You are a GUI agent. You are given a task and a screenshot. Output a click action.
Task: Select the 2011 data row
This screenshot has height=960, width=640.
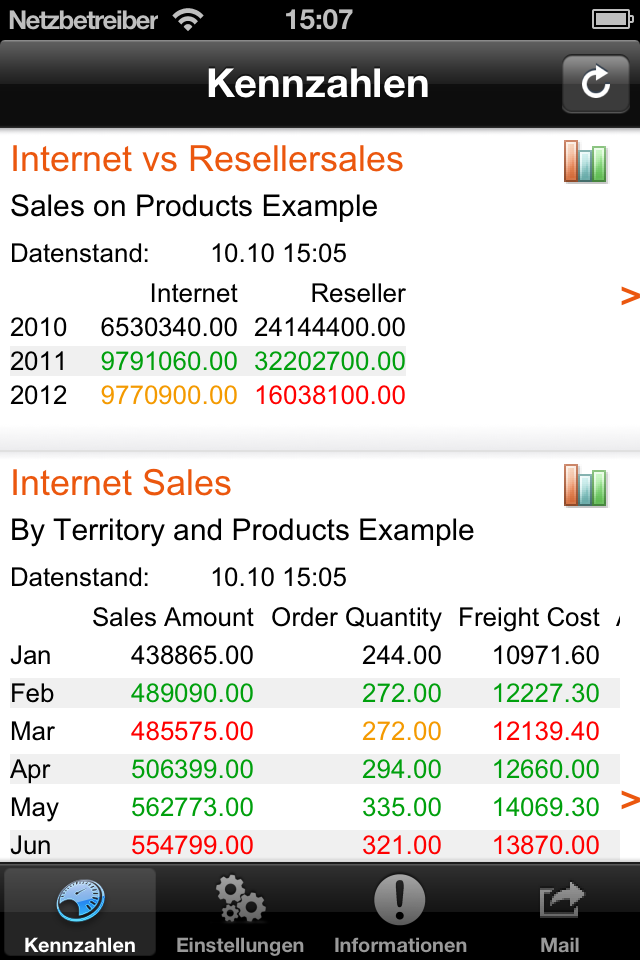click(208, 361)
